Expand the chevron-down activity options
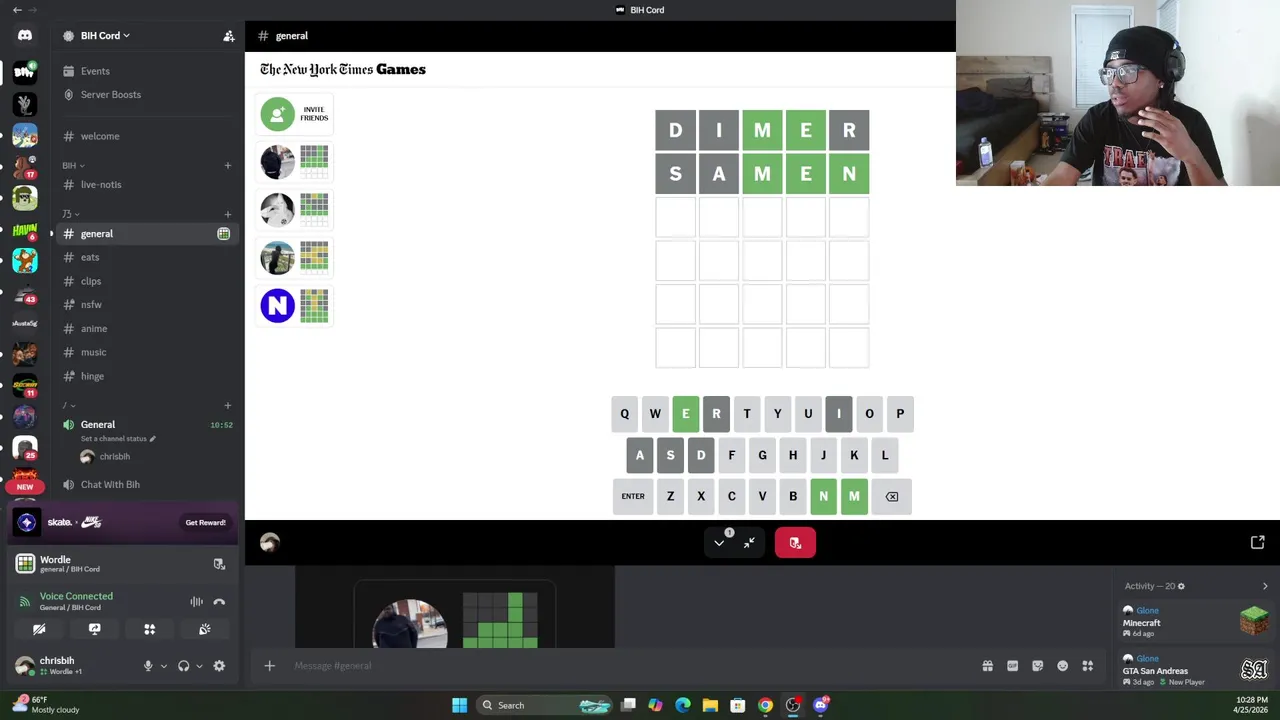Image resolution: width=1280 pixels, height=720 pixels. 719,543
